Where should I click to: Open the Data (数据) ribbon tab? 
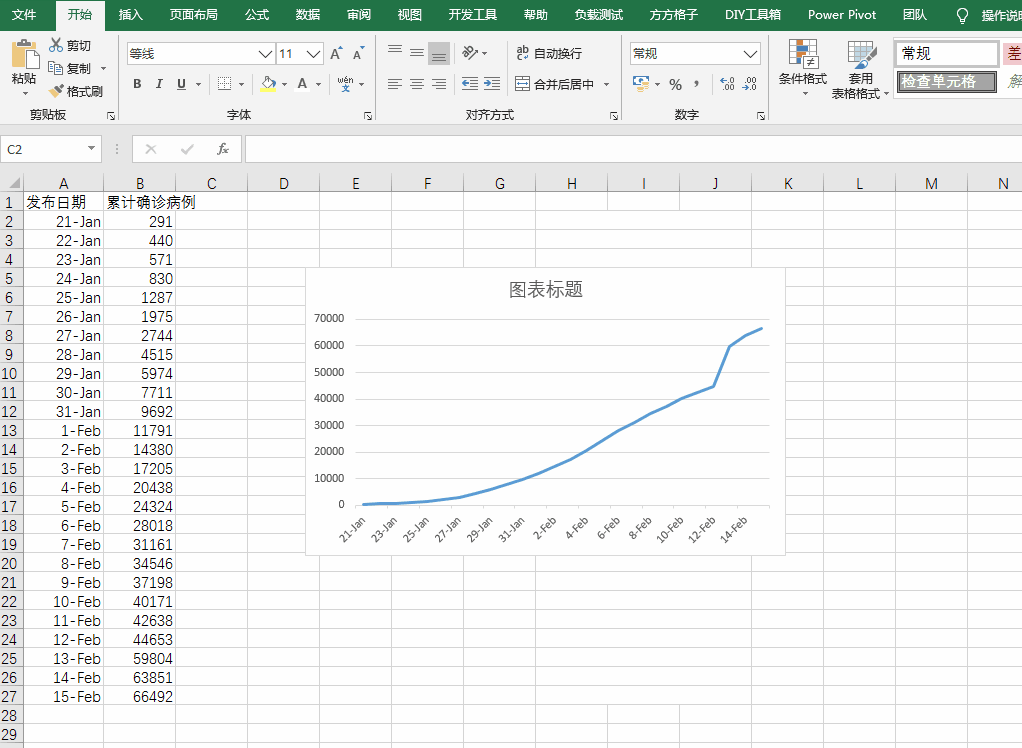pos(308,15)
